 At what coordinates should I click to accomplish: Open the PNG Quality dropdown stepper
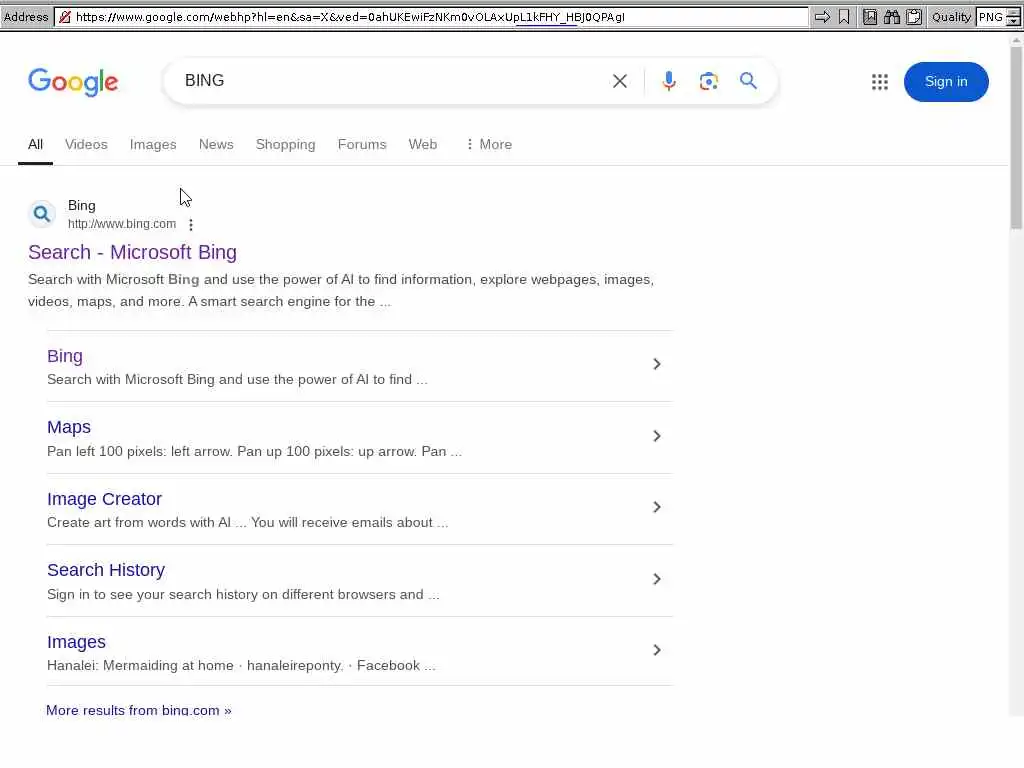1013,17
